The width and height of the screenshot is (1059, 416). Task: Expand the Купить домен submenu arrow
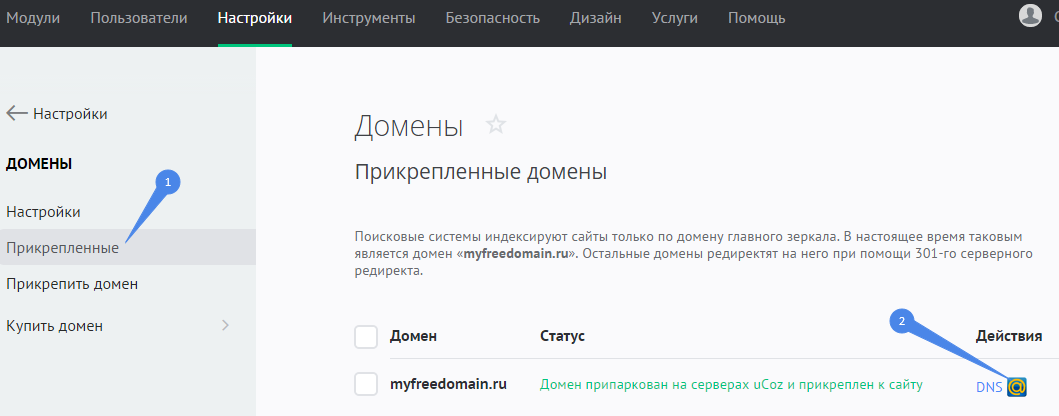coord(225,325)
